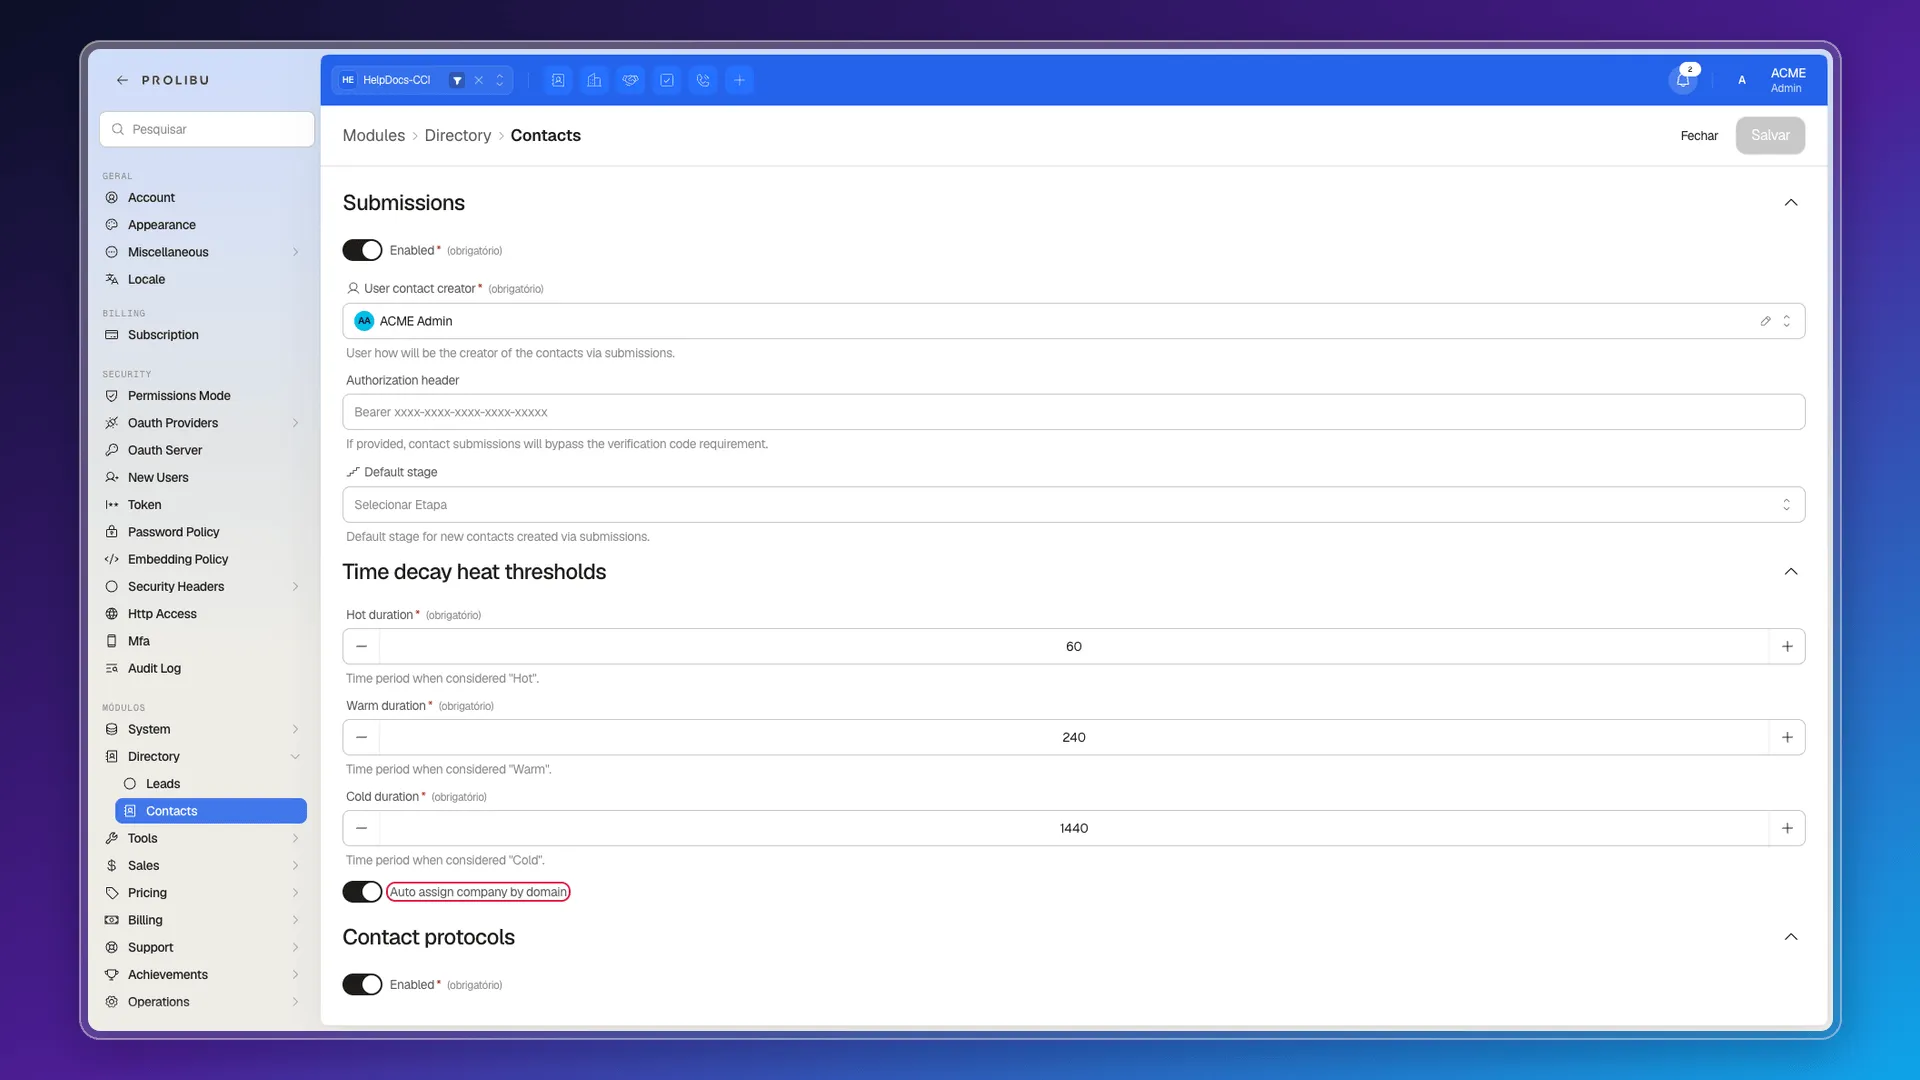1920x1080 pixels.
Task: Disable Auto assign company by domain
Action: click(x=362, y=892)
